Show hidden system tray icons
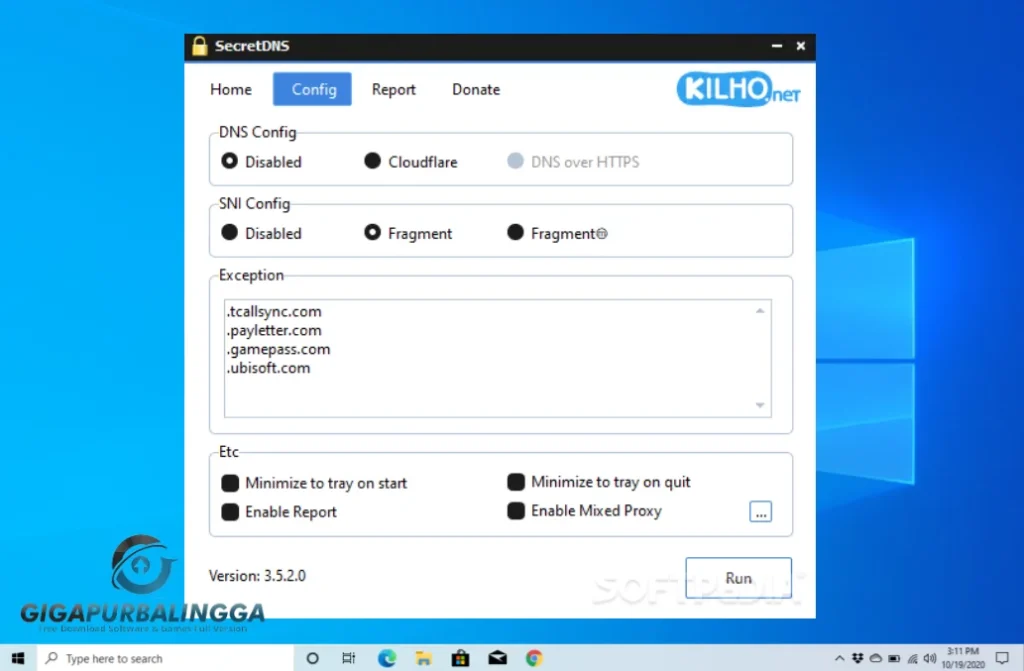This screenshot has width=1024, height=671. 838,658
